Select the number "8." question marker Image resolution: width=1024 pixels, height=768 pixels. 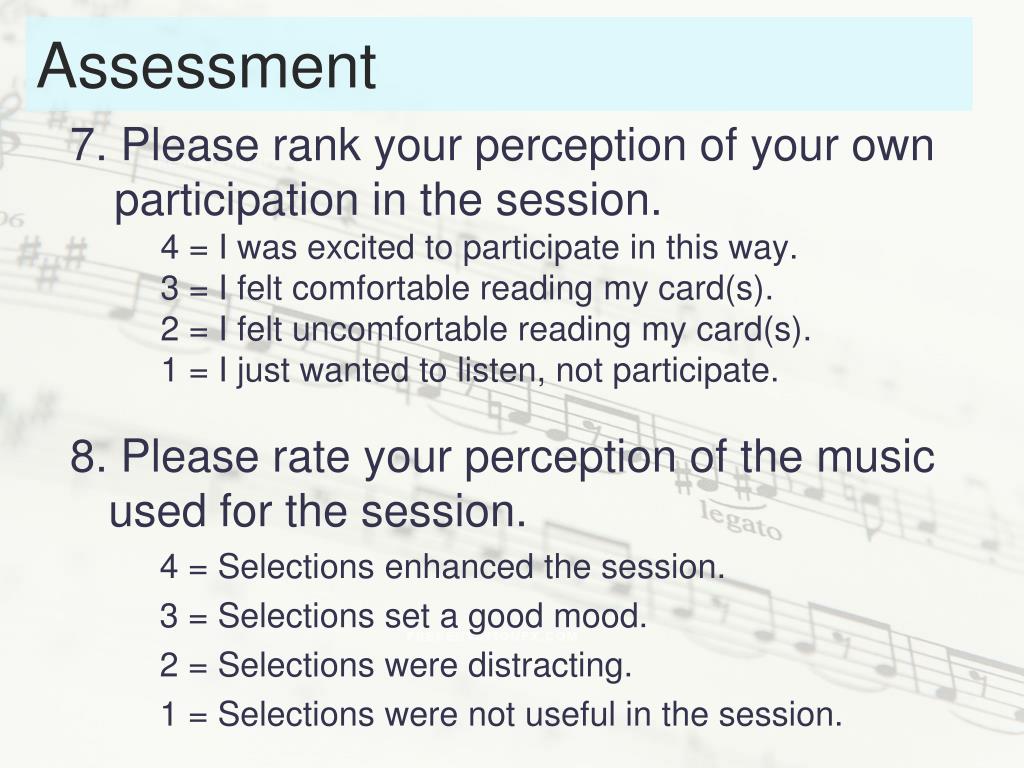(89, 457)
